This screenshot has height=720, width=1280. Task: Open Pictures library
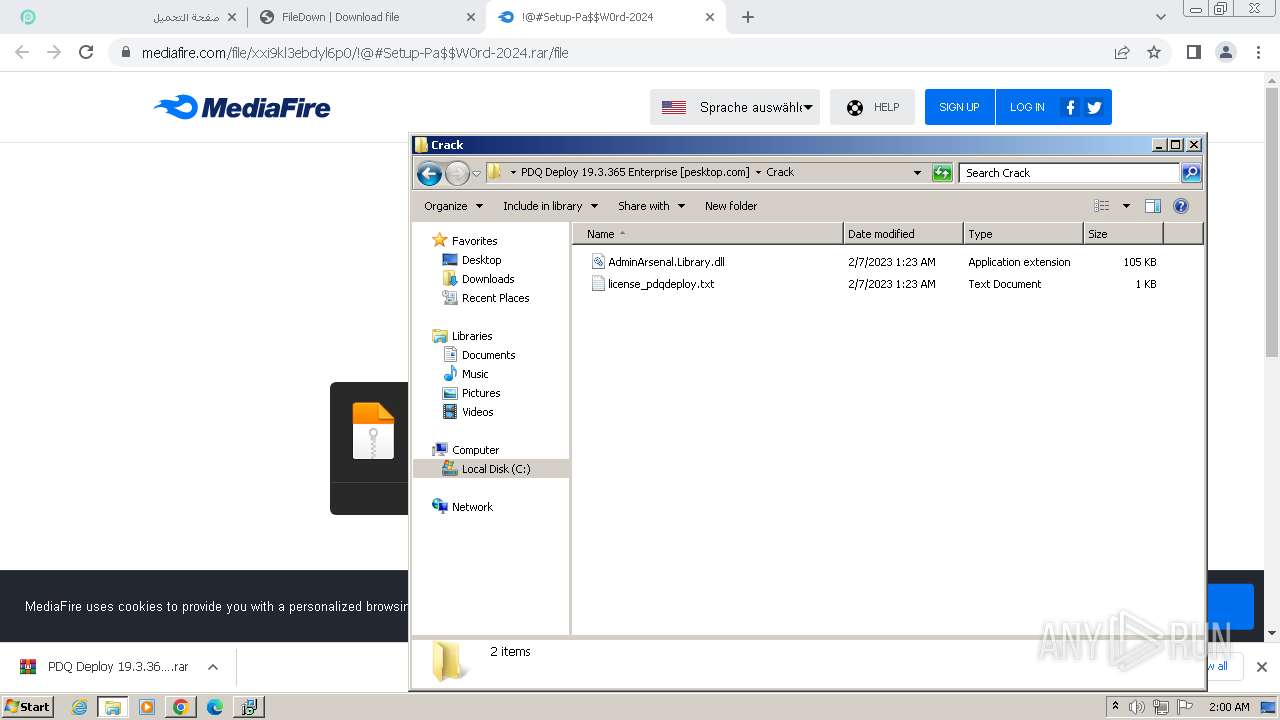(x=480, y=393)
